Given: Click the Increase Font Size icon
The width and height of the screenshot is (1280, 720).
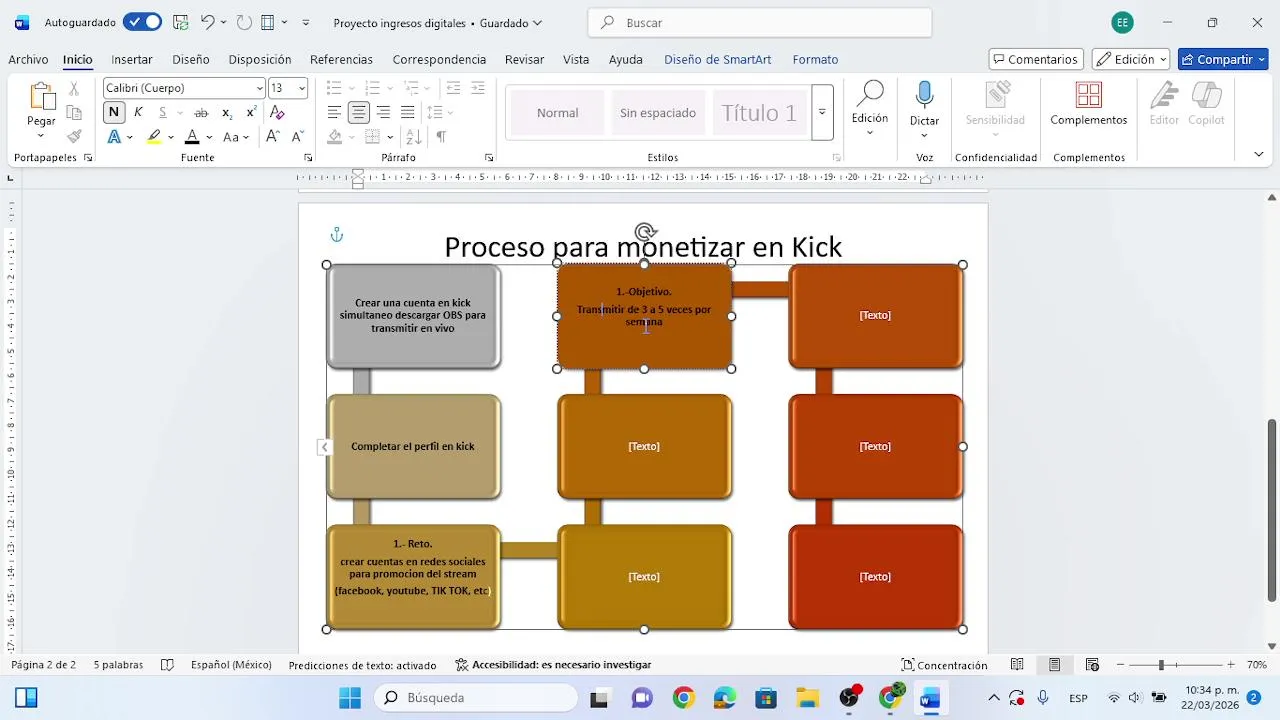Looking at the screenshot, I should pyautogui.click(x=273, y=137).
